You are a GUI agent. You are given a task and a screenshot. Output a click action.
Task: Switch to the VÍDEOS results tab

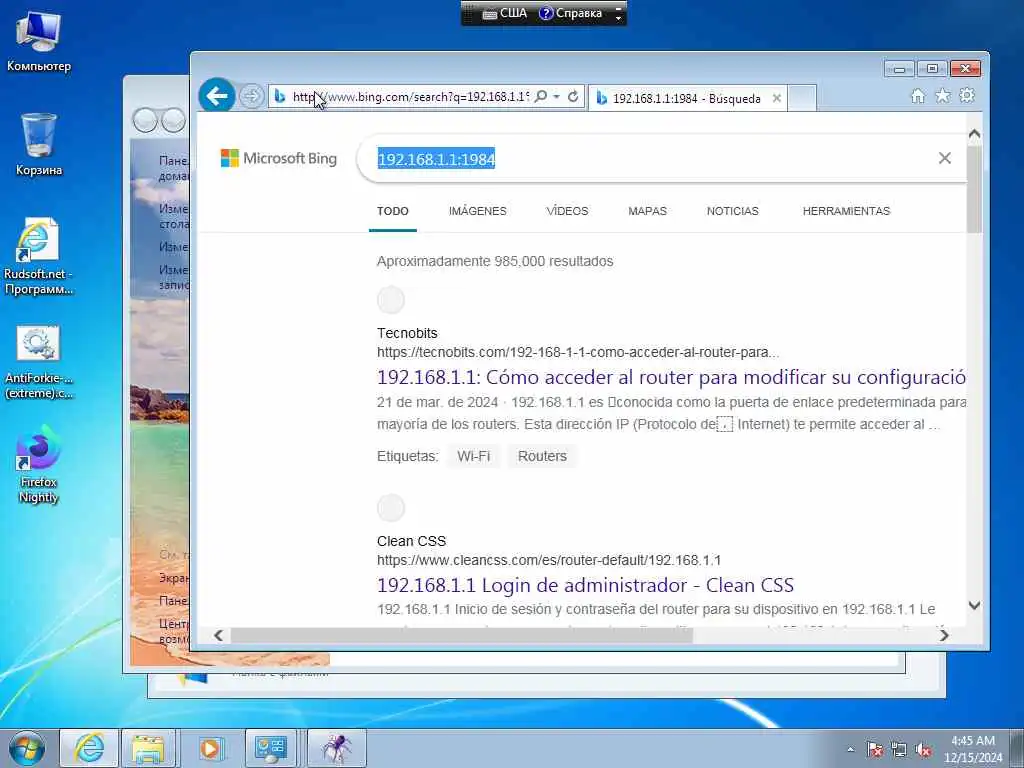point(567,211)
